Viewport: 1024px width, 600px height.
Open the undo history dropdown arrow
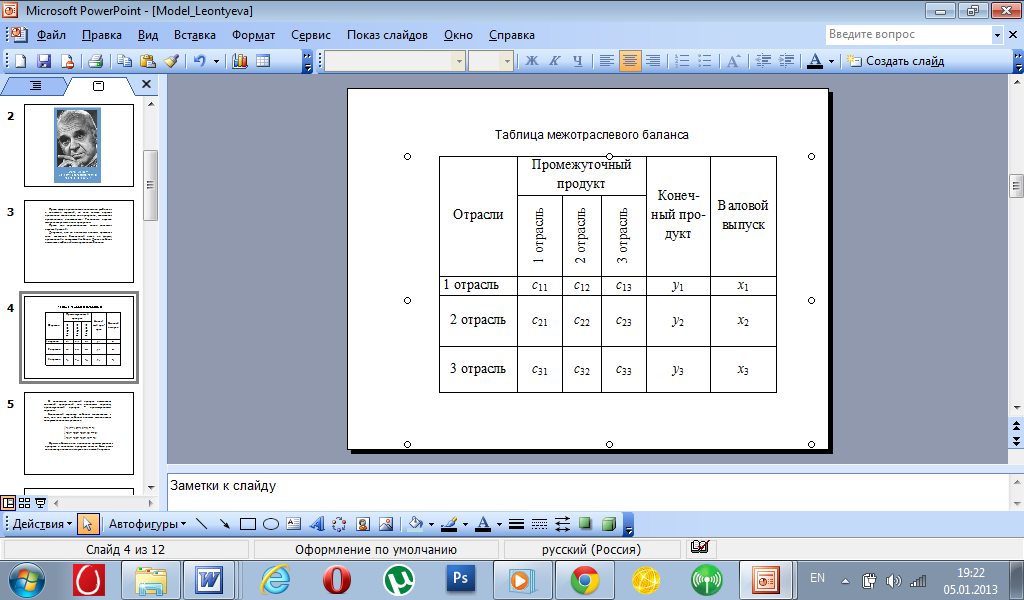pos(216,61)
